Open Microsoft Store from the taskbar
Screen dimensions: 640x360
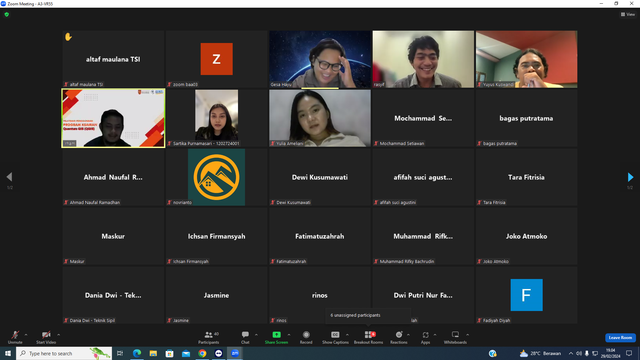pos(169,353)
